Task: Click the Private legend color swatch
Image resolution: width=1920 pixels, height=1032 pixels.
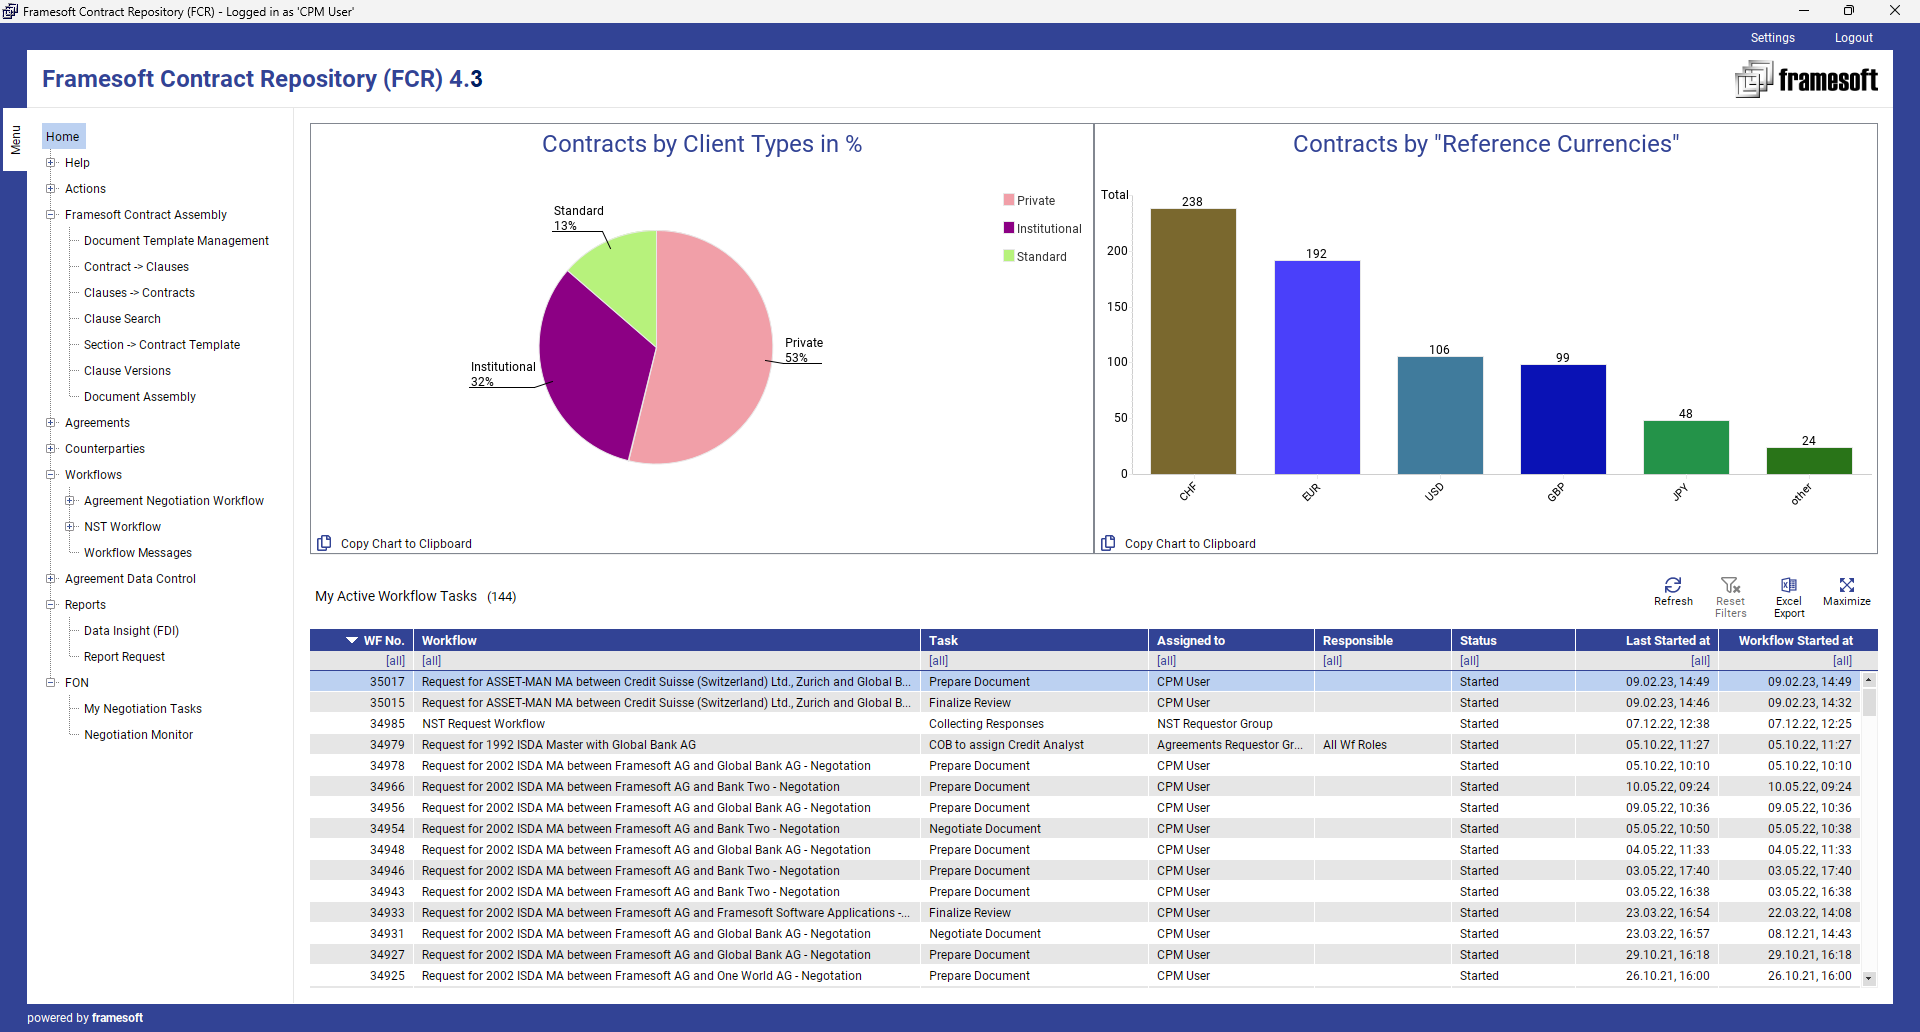Action: click(x=1009, y=200)
